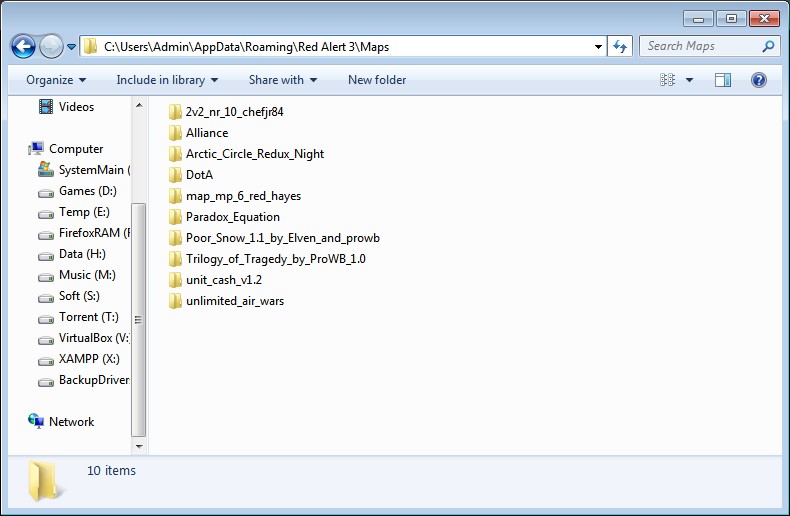Select the address bar path text
Screen dimensions: 790x516
(246, 47)
